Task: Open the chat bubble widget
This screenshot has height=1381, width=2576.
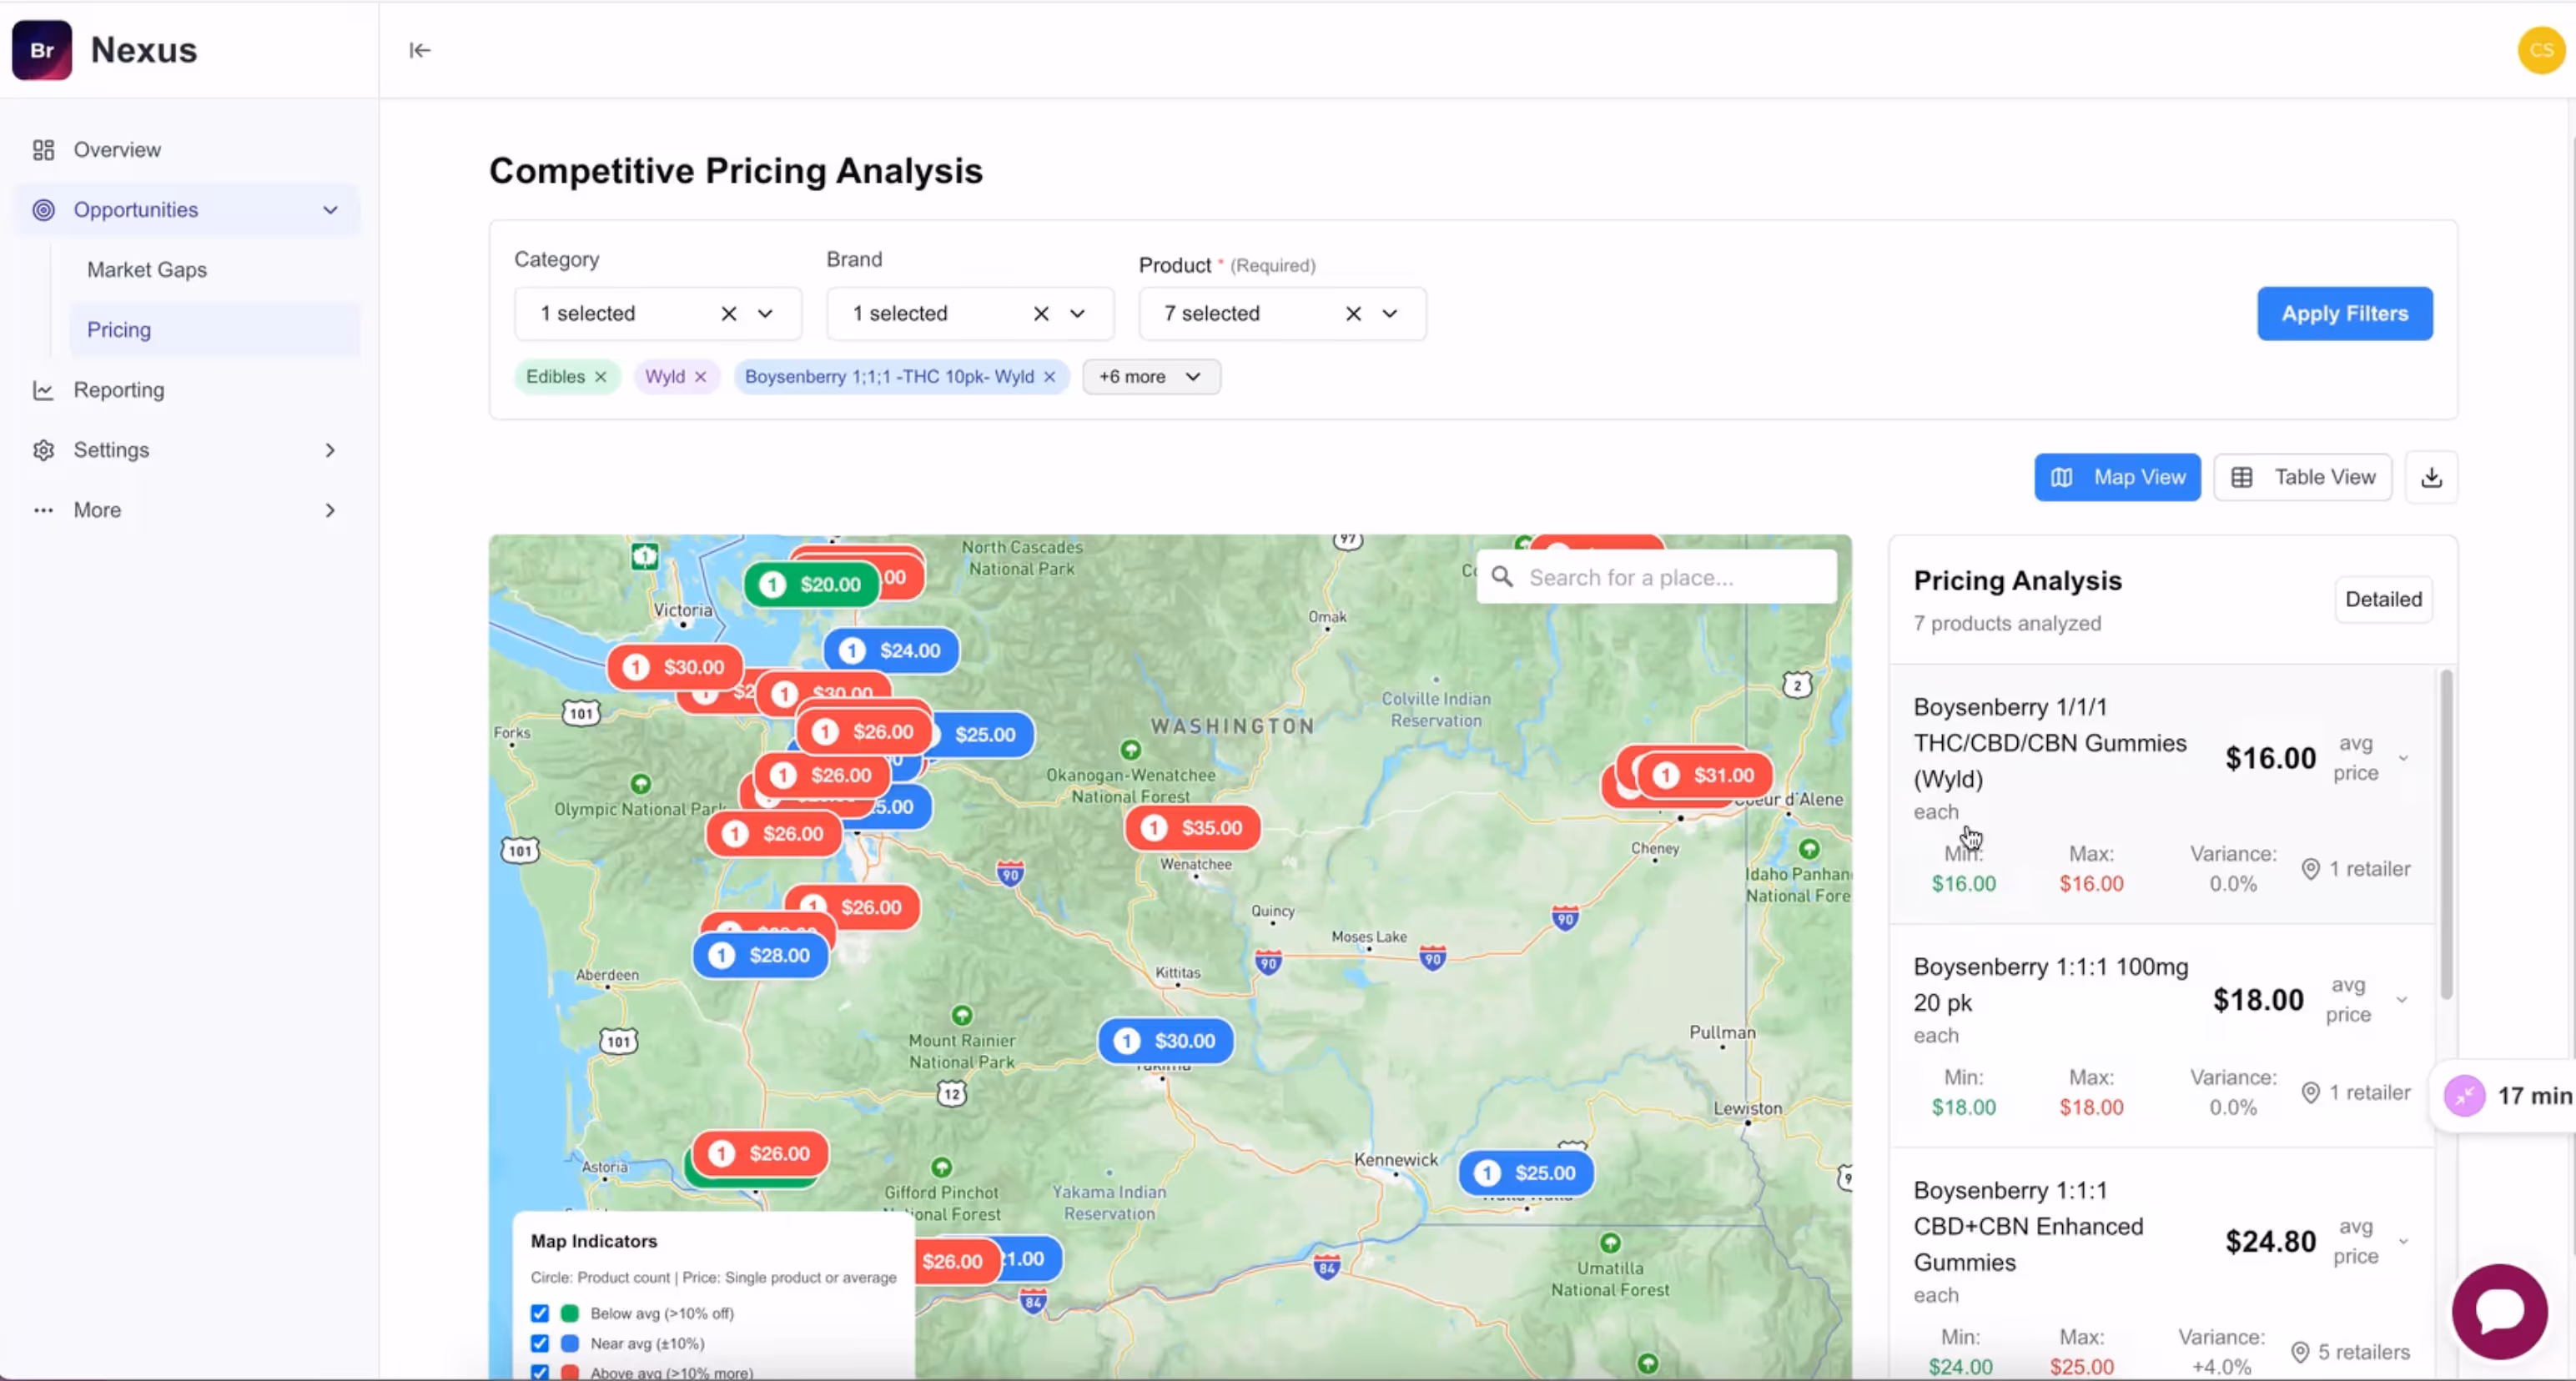Action: [2499, 1311]
